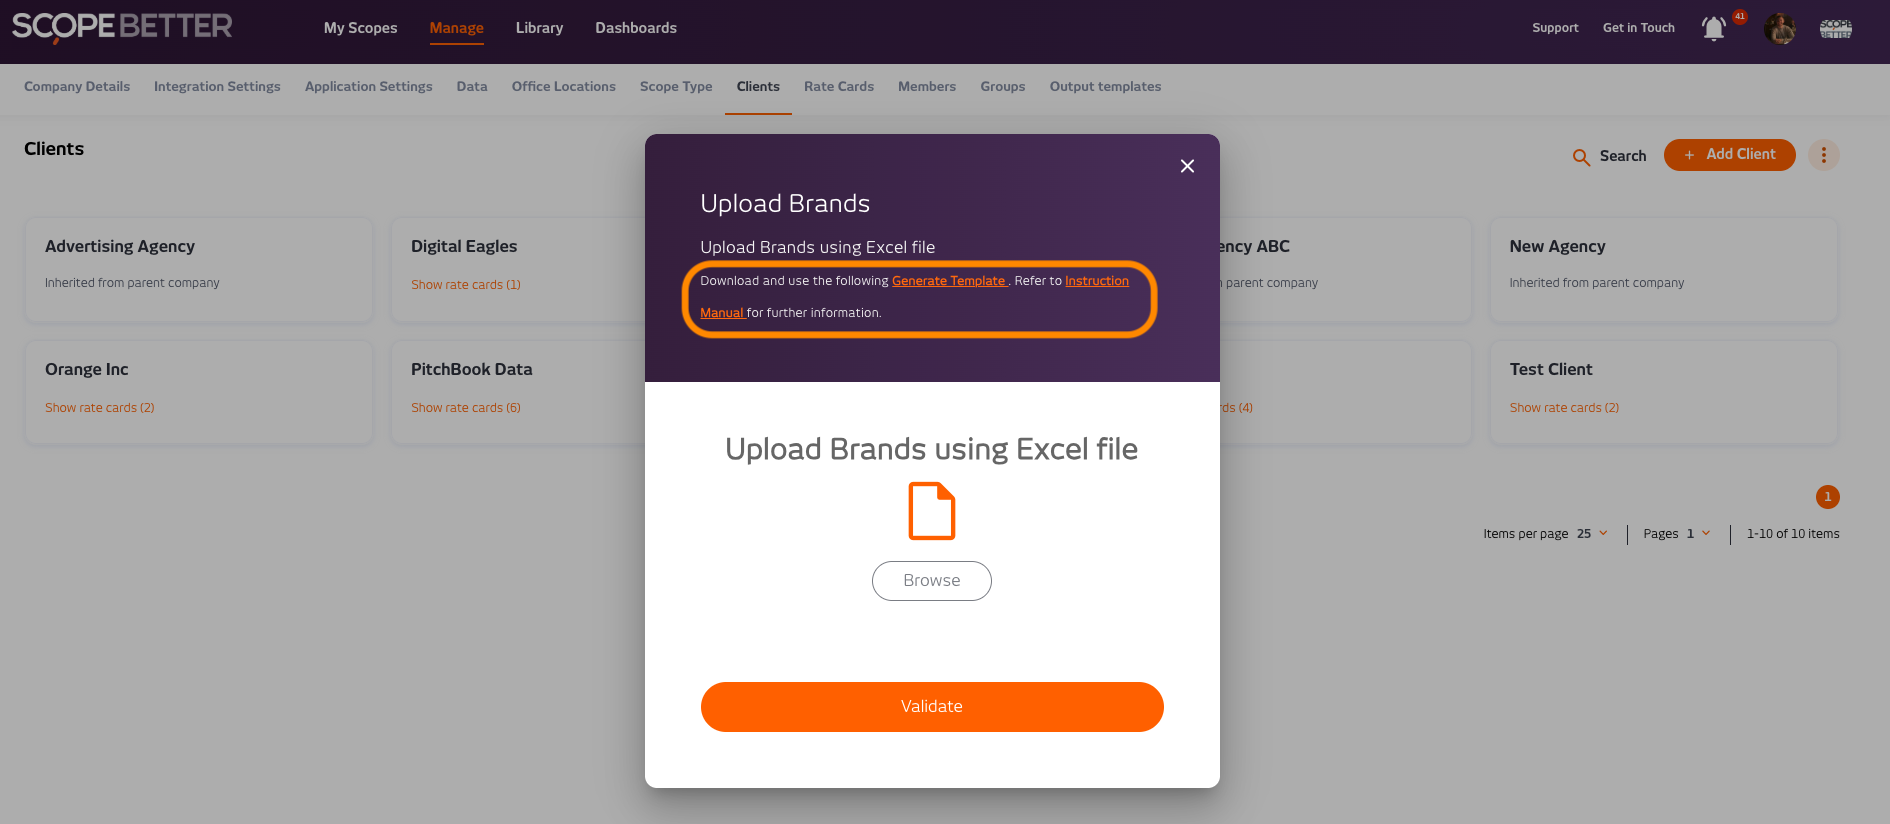Click the ScopeBetter company logo at top right
This screenshot has width=1890, height=824.
coord(1835,29)
